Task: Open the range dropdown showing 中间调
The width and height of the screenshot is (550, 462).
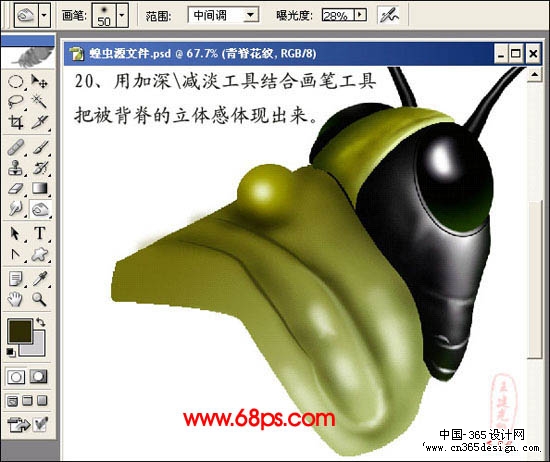Action: point(223,15)
